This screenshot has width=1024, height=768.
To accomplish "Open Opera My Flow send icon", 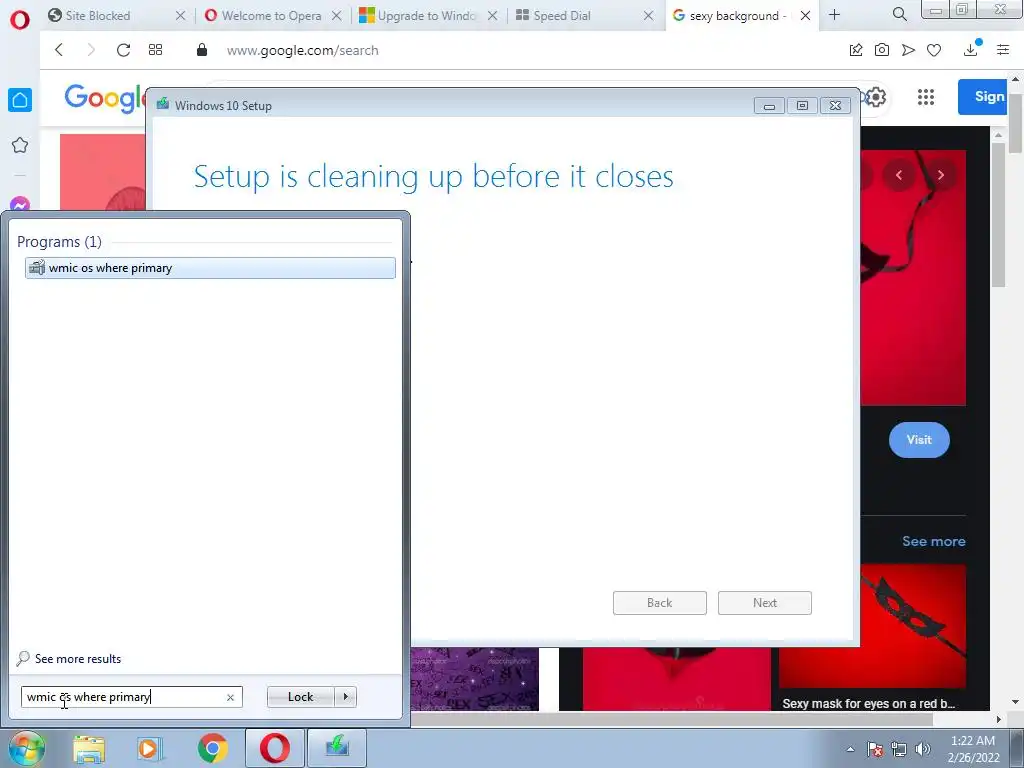I will pos(908,50).
